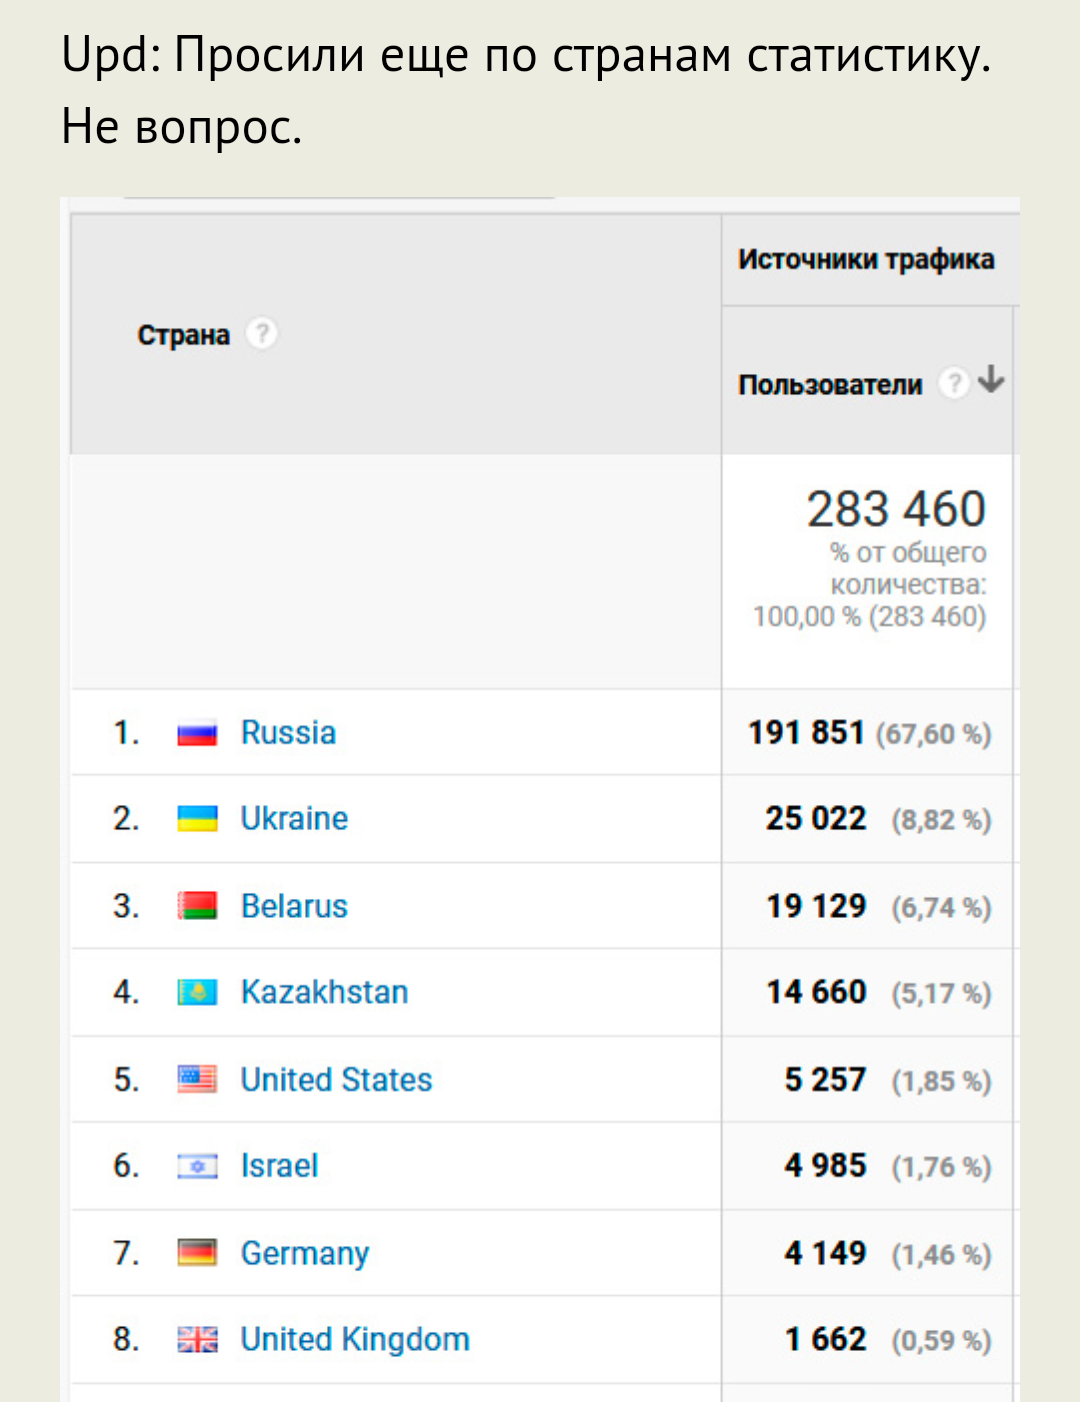
Task: Select the Germany country link
Action: click(x=305, y=1253)
